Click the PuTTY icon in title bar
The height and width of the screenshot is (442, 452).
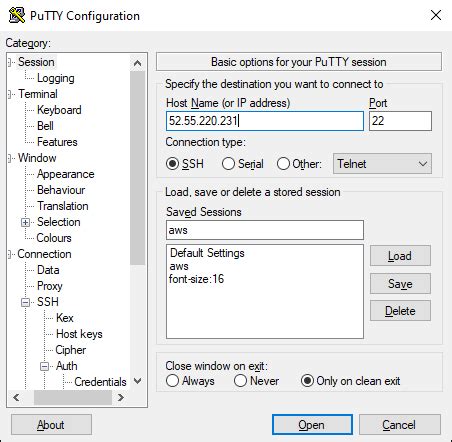[17, 15]
